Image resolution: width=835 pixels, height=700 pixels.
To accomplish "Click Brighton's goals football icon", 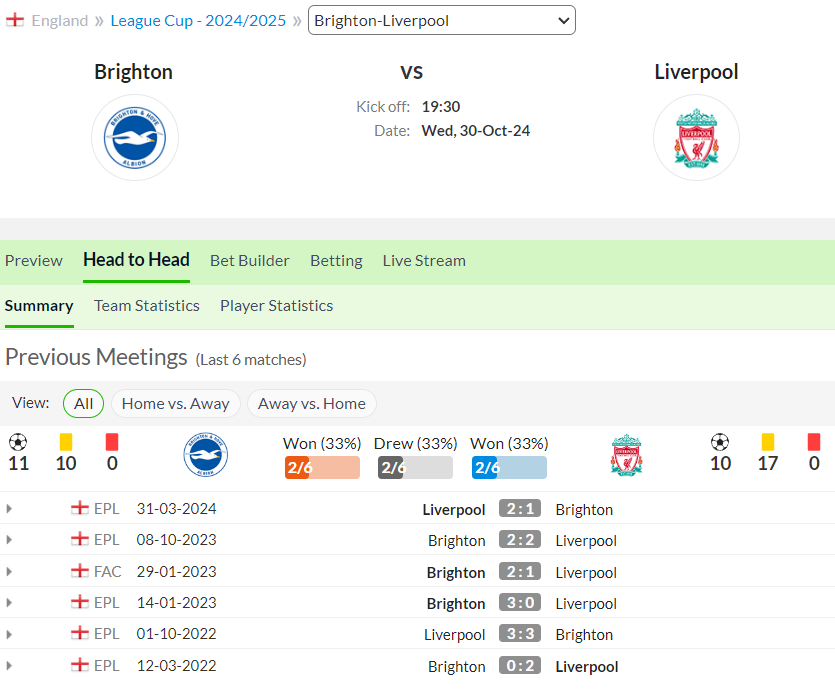I will pos(18,442).
